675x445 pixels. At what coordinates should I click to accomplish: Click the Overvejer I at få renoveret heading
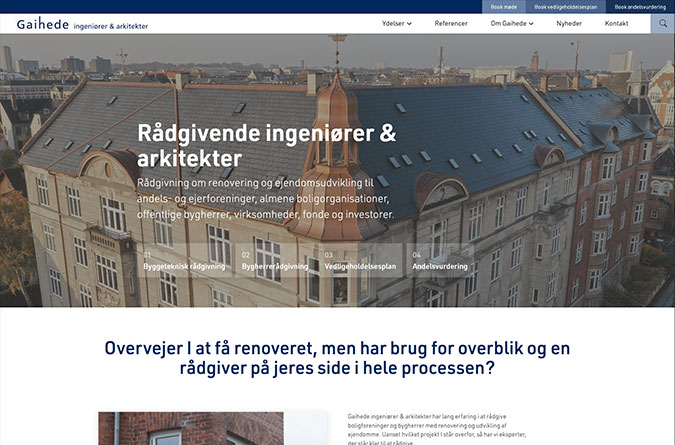337,358
